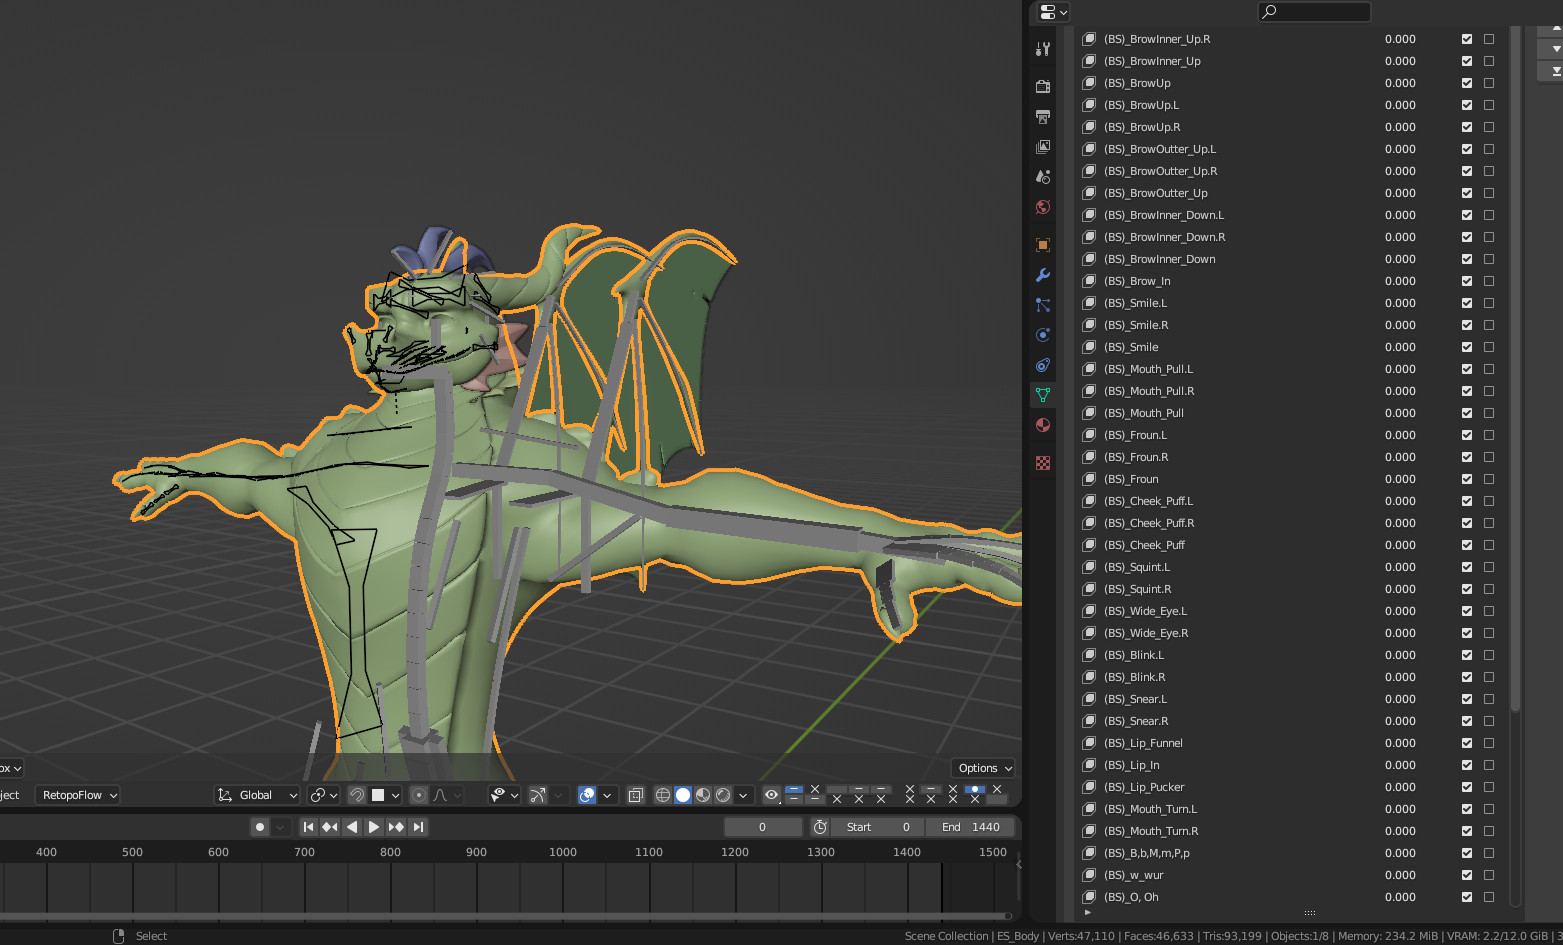Open the RetopoFlow dropdown menu
1563x945 pixels.
pos(78,795)
